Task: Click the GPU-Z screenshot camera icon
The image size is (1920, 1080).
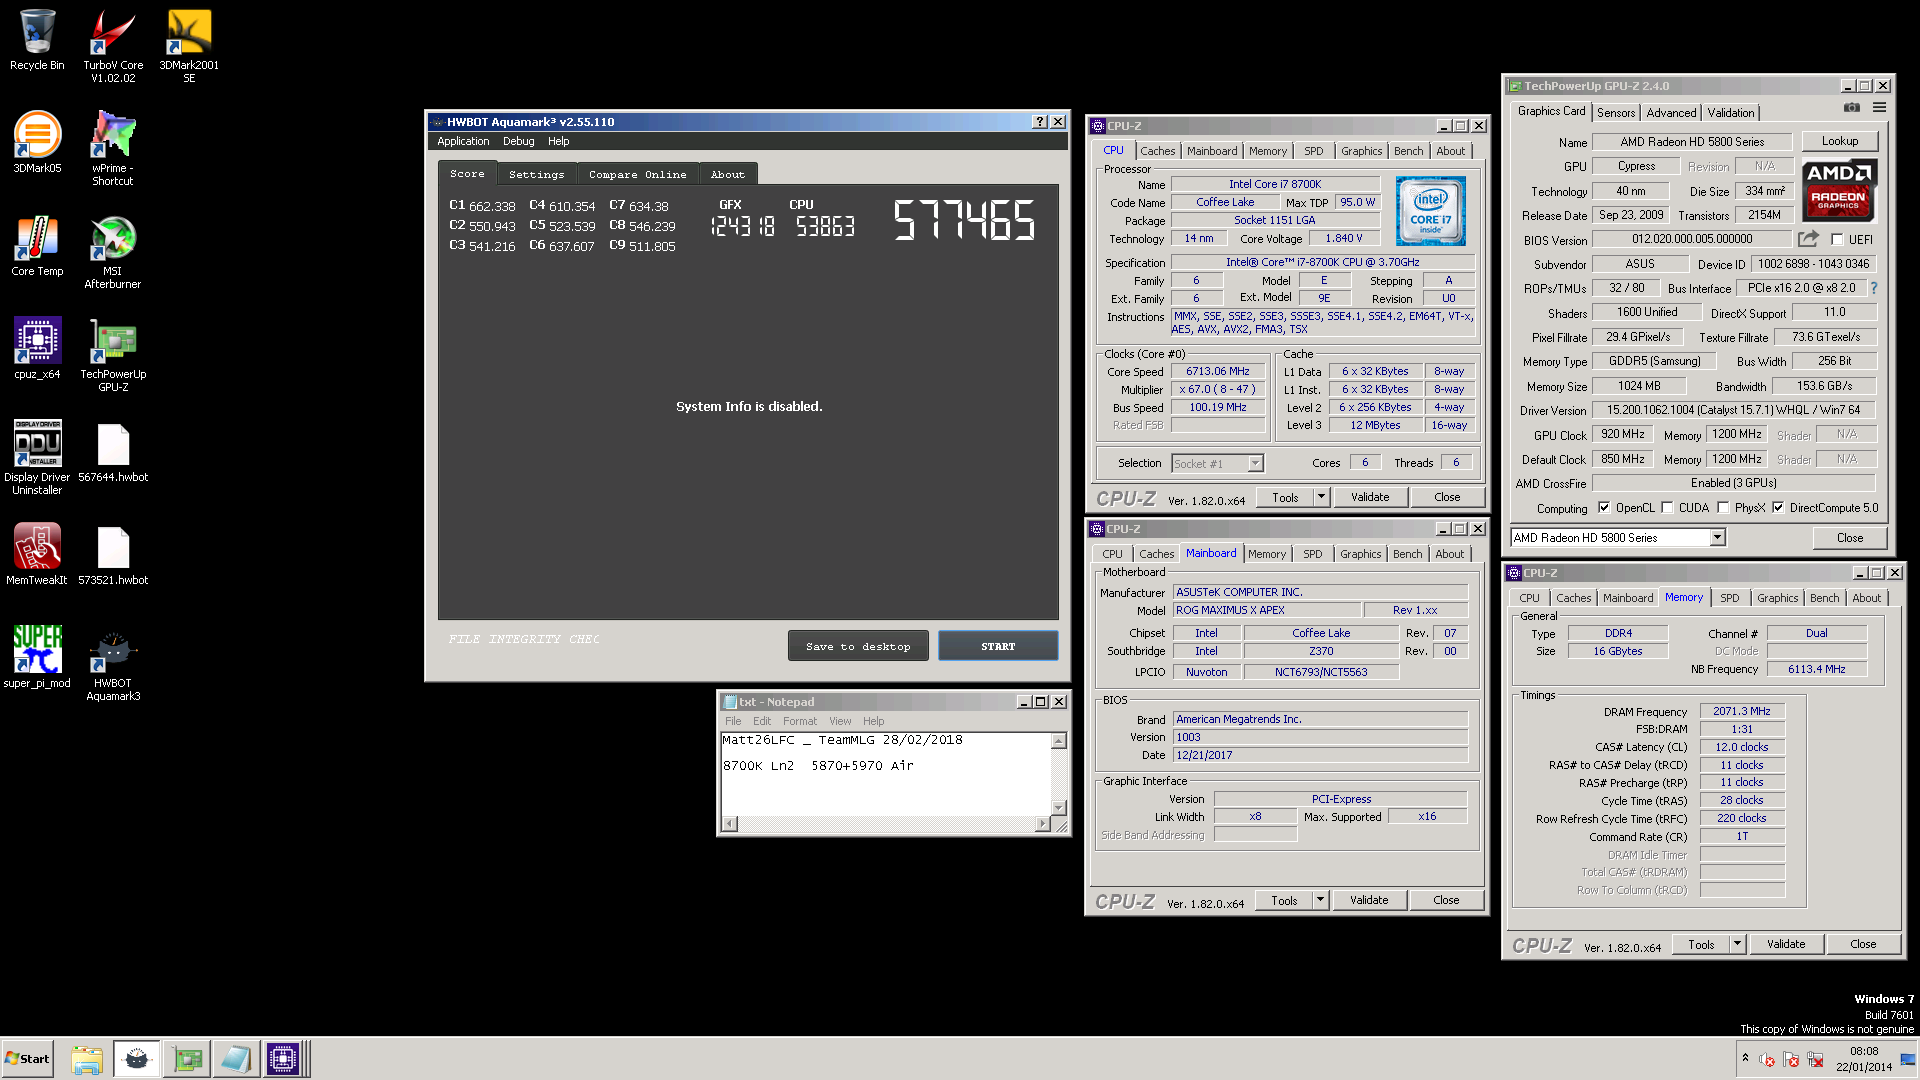Action: click(x=1852, y=108)
